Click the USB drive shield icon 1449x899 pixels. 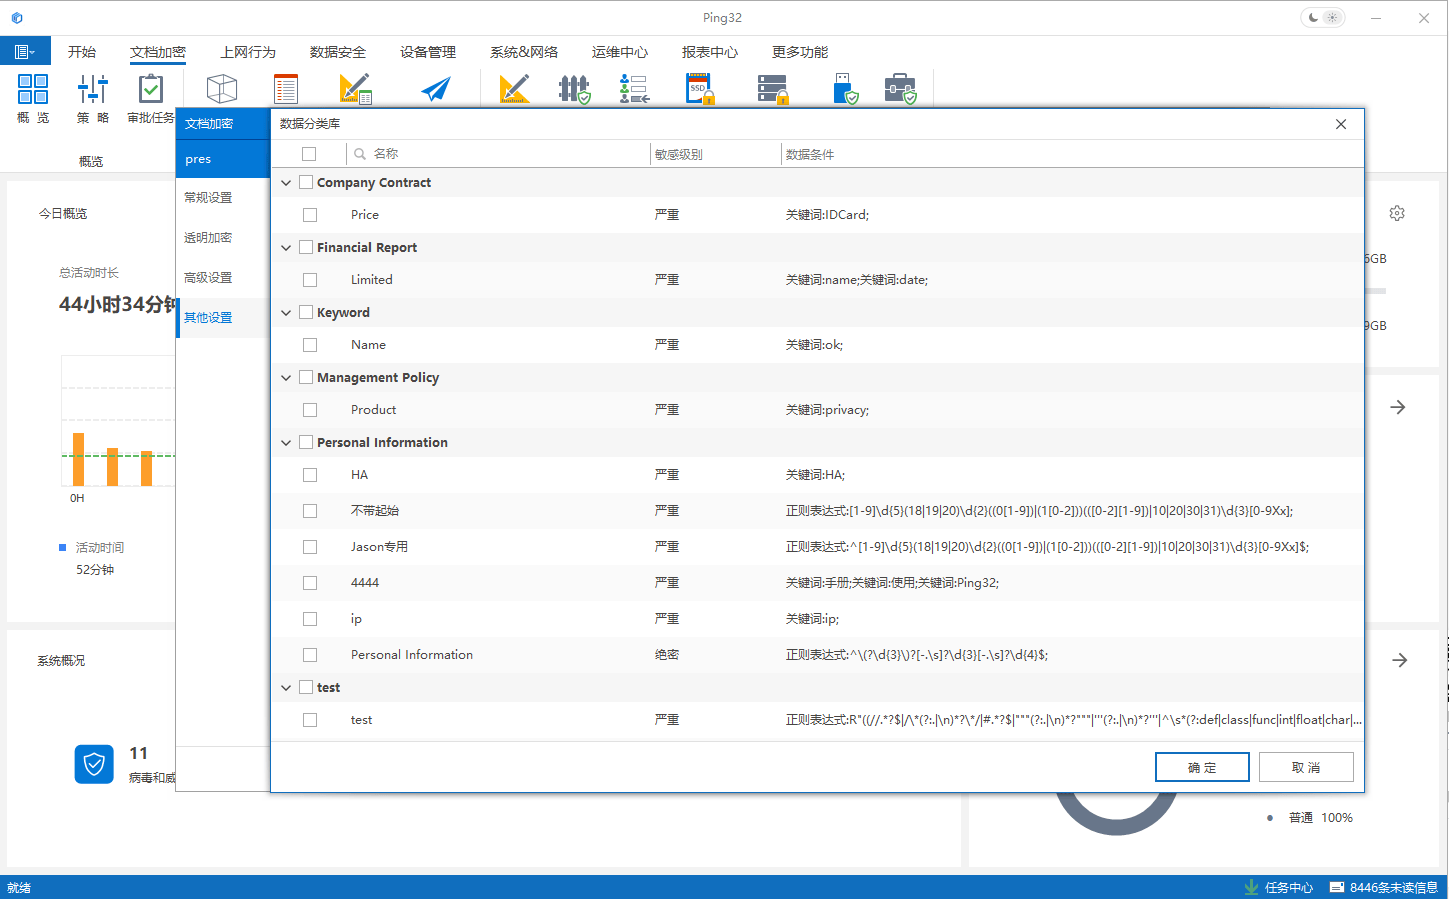pyautogui.click(x=845, y=90)
